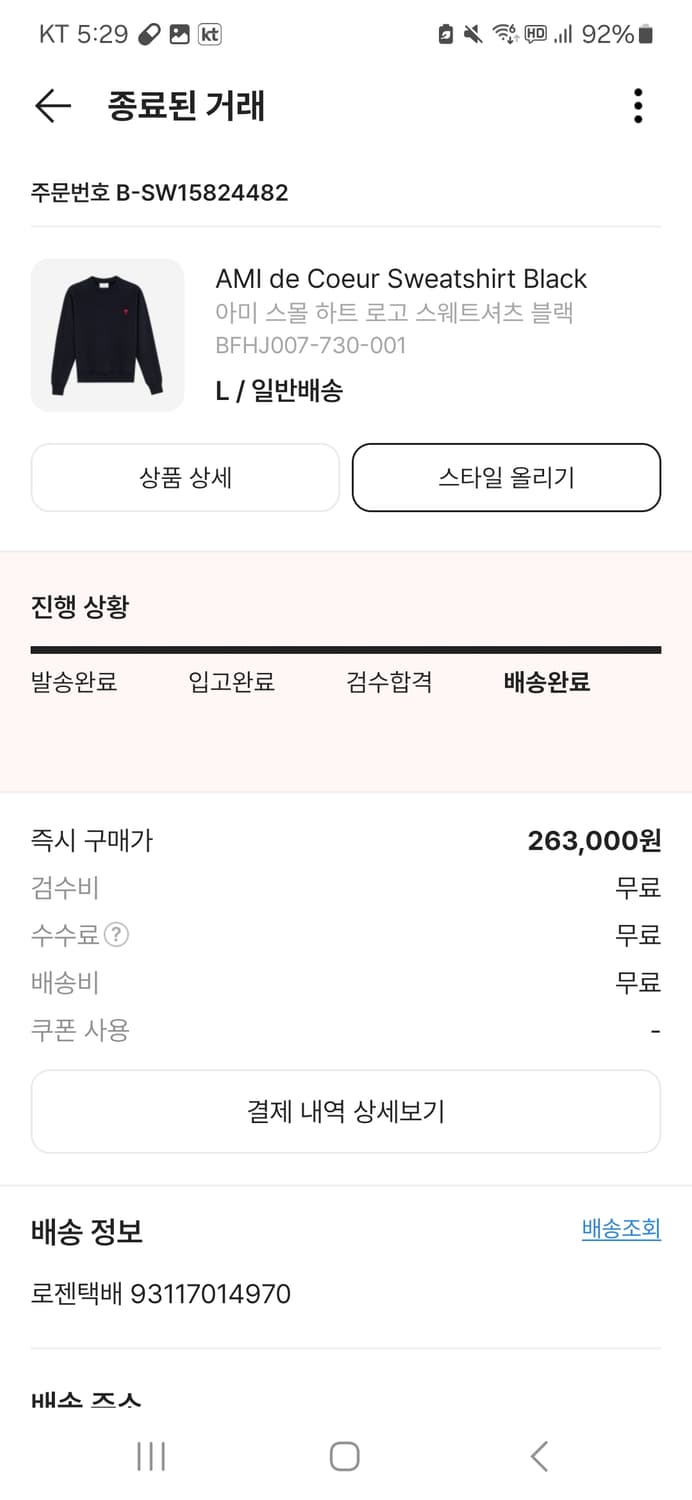This screenshot has height=1500, width=692.
Task: Open the three-dot overflow menu
Action: coord(637,105)
